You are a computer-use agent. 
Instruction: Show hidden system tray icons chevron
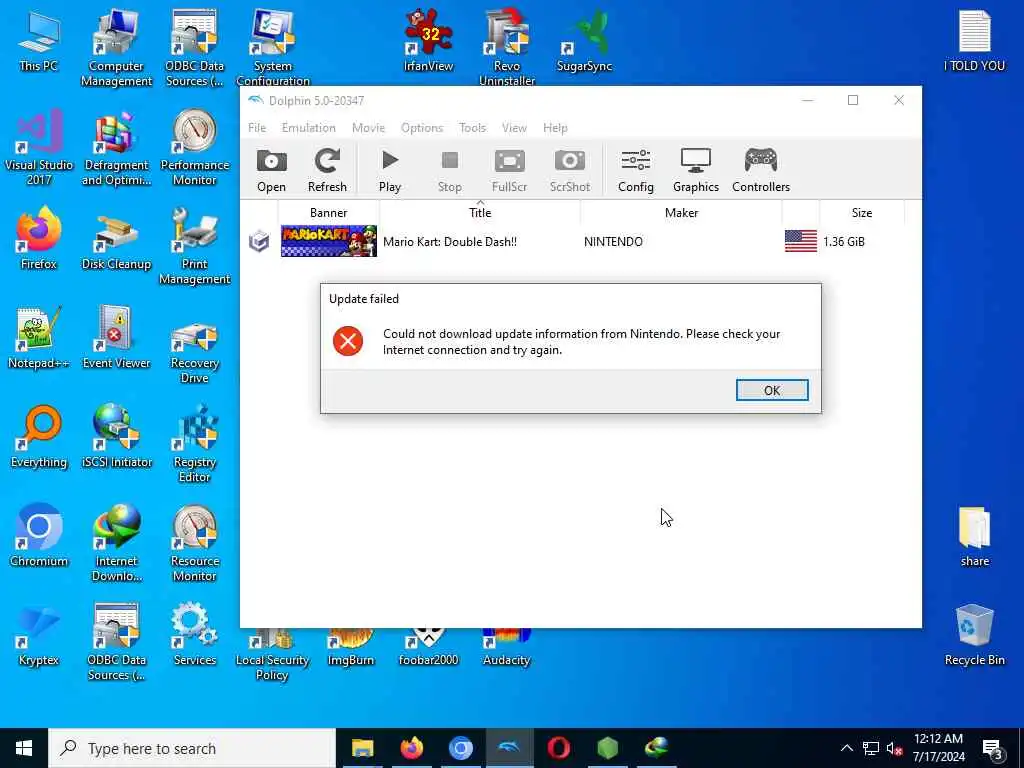point(846,748)
